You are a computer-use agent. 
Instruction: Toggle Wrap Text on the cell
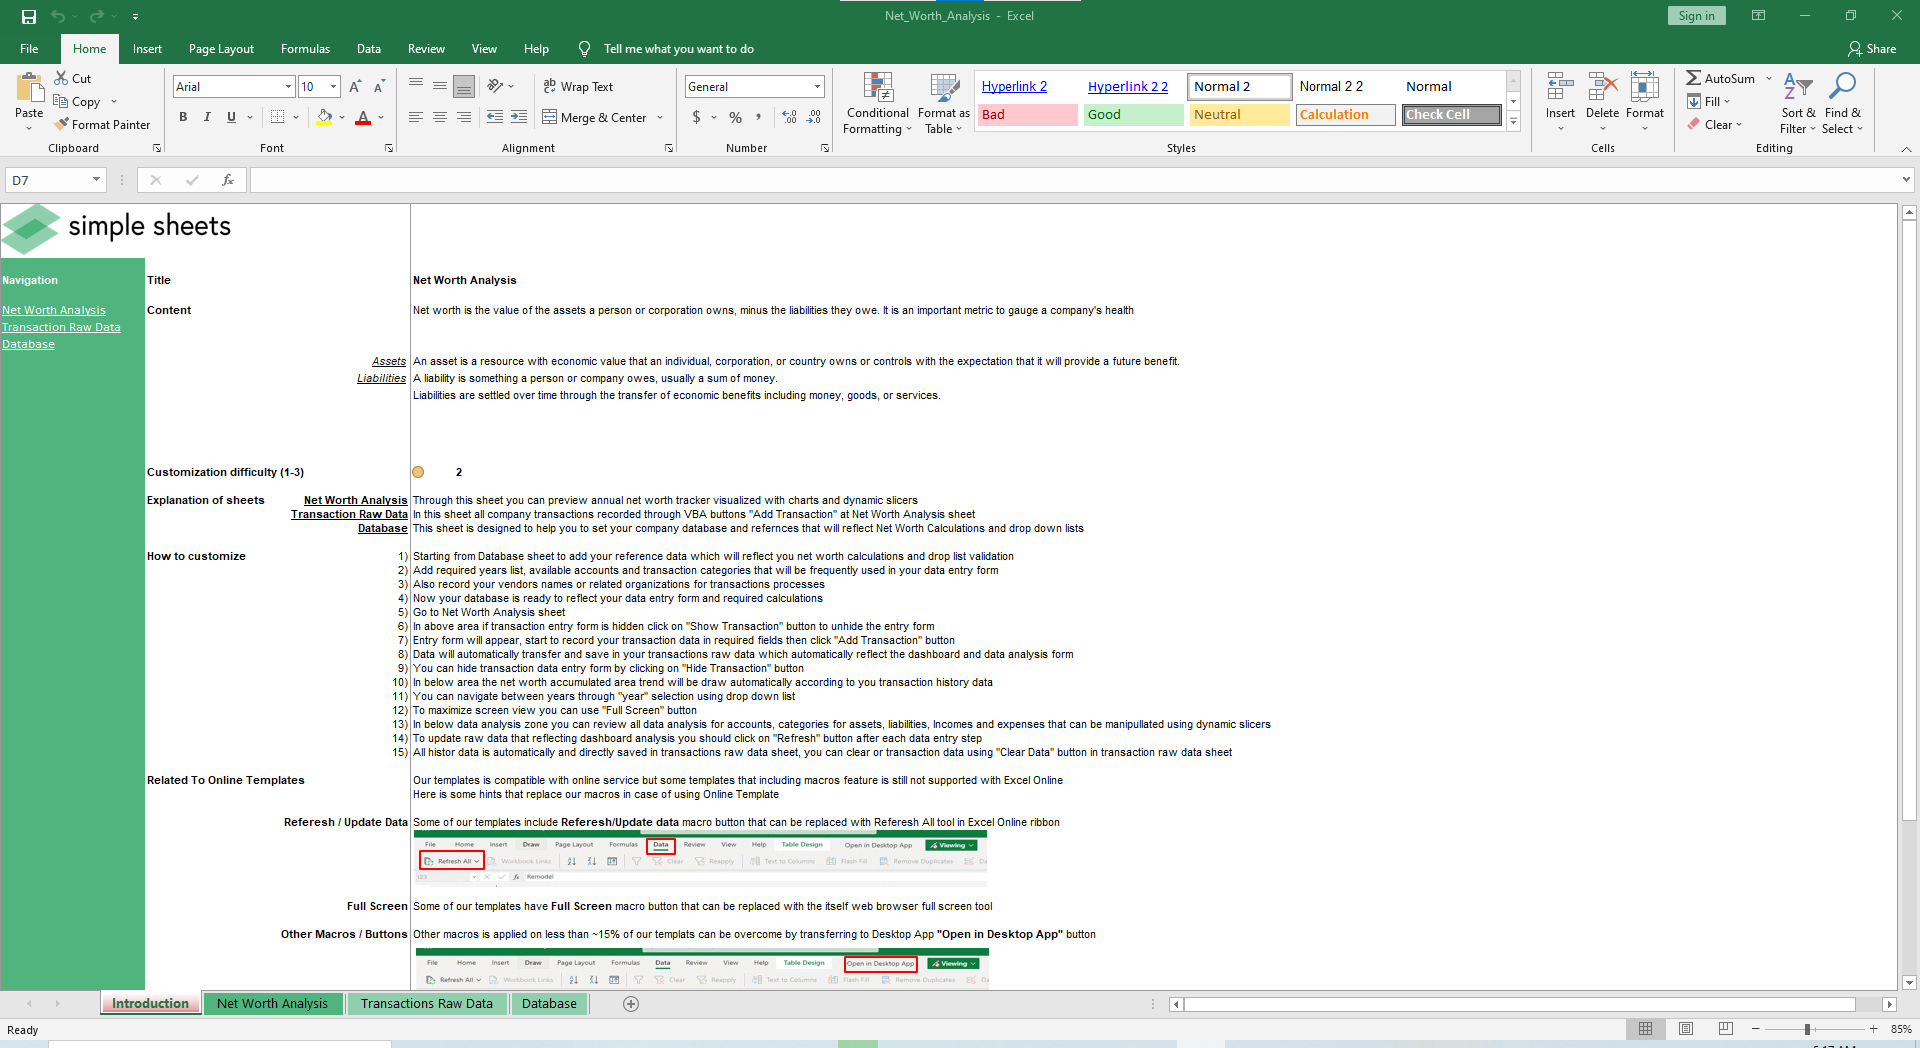point(578,87)
